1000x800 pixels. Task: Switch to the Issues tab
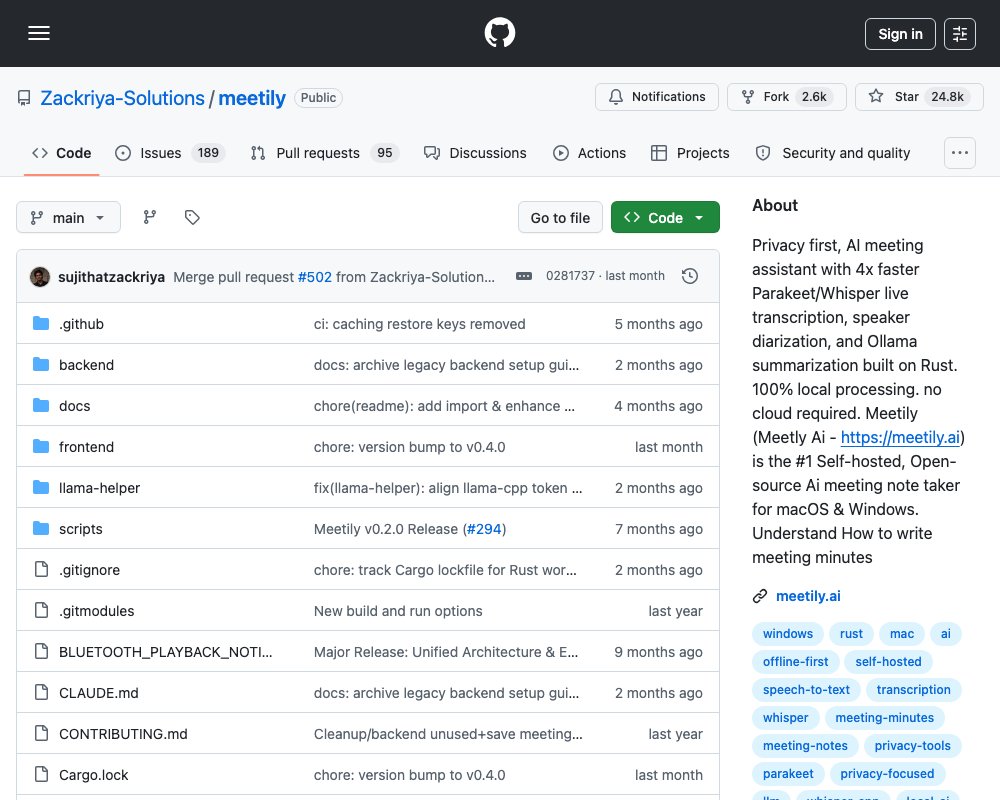click(169, 153)
